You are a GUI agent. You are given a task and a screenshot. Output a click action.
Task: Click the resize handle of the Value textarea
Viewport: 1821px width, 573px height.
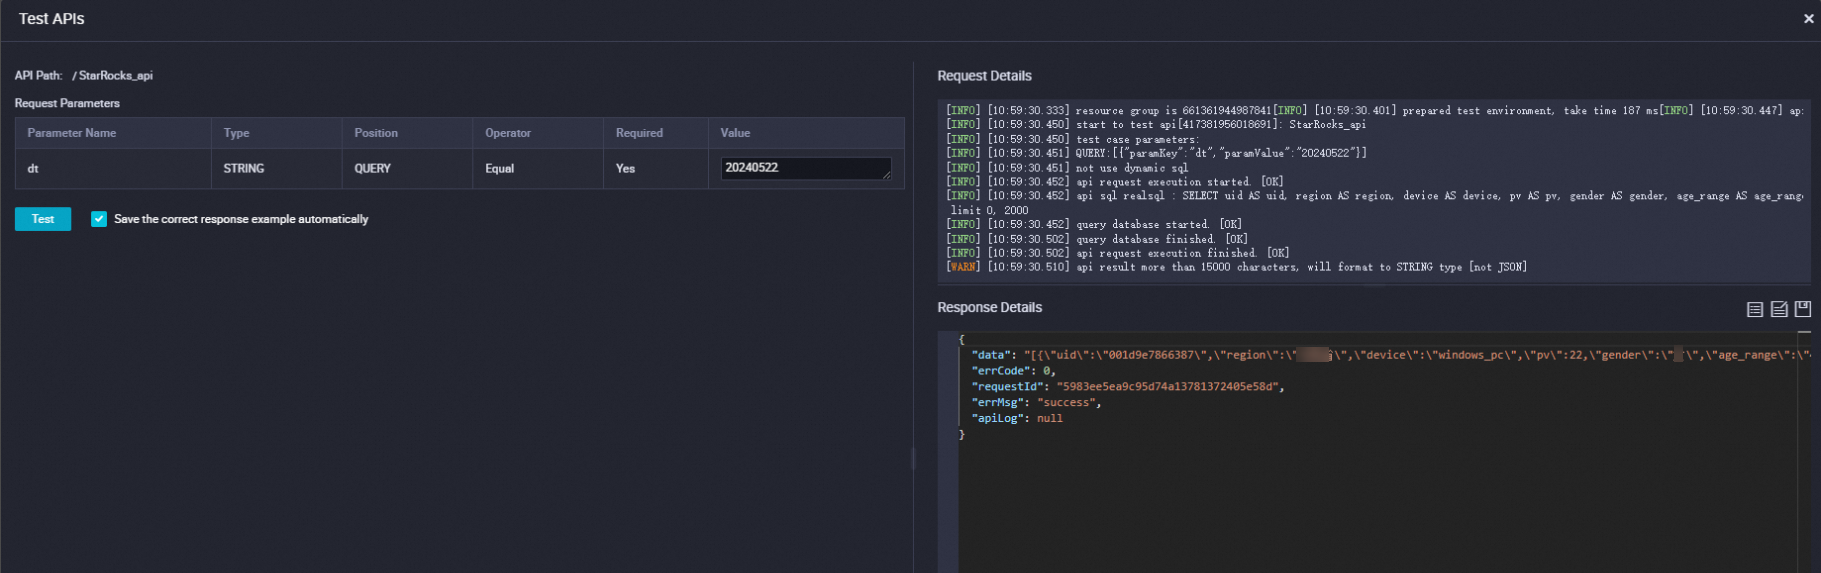pyautogui.click(x=886, y=175)
